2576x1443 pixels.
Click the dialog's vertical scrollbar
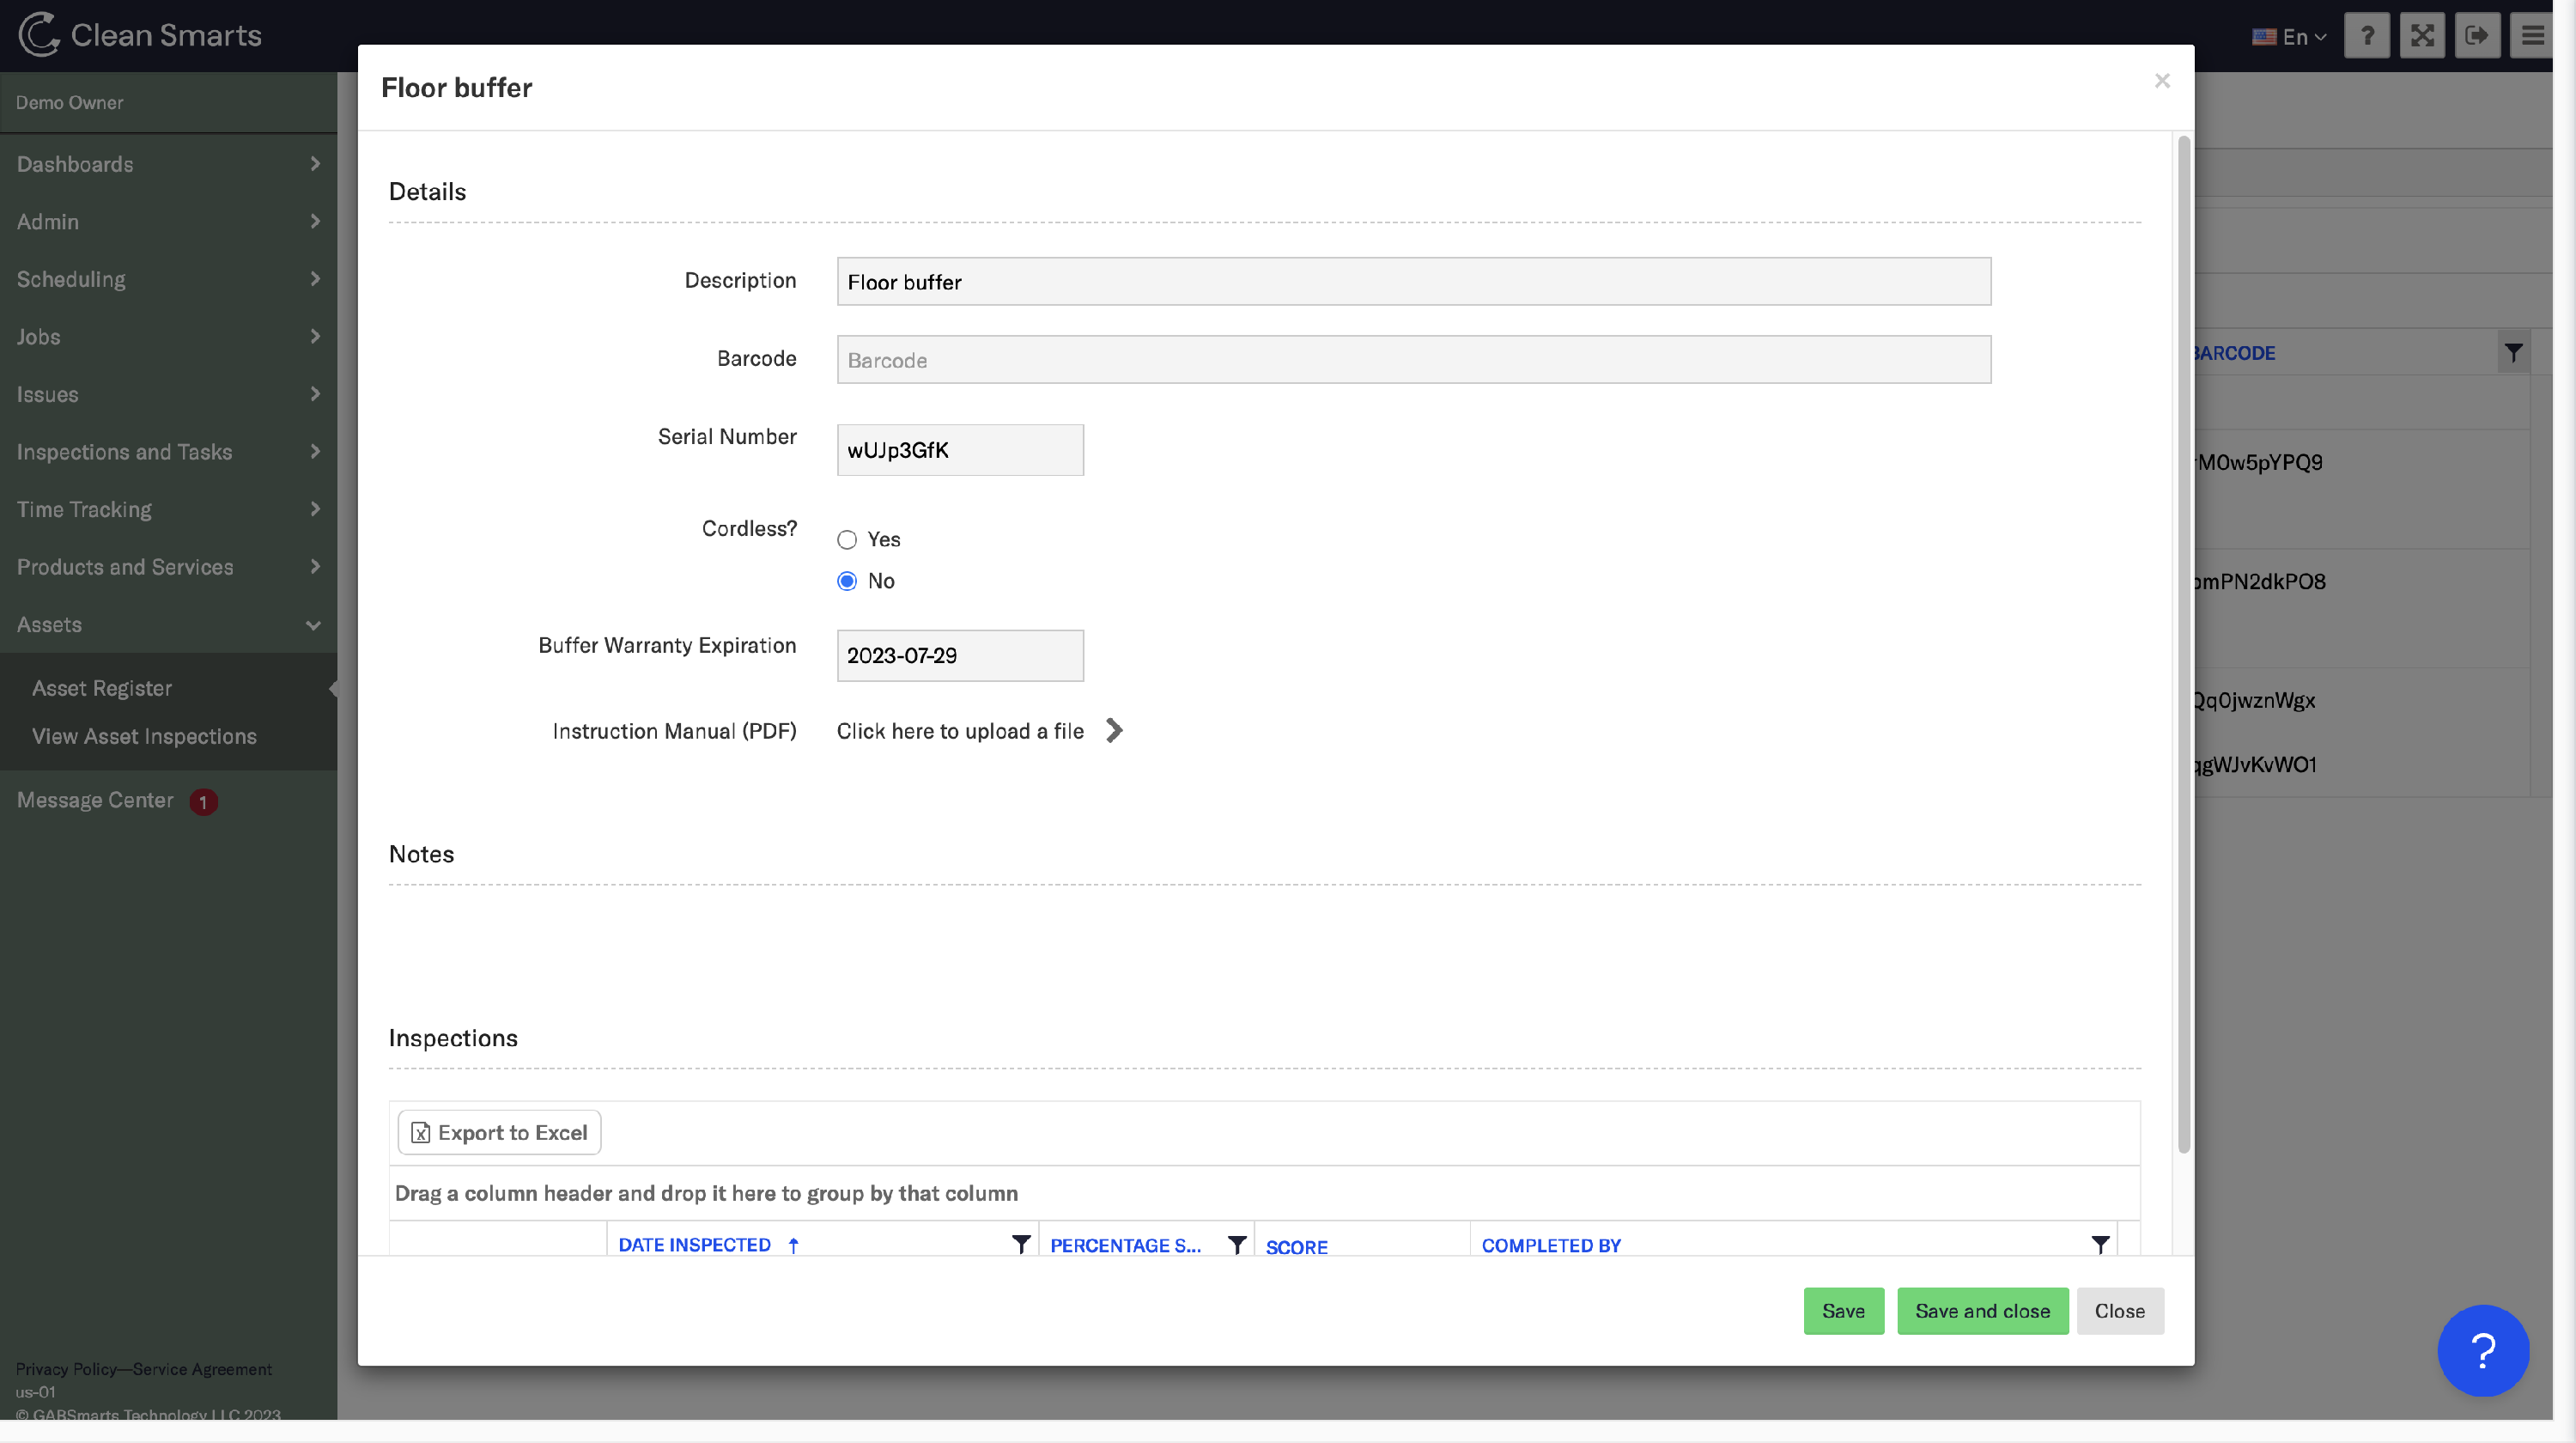pyautogui.click(x=2183, y=640)
